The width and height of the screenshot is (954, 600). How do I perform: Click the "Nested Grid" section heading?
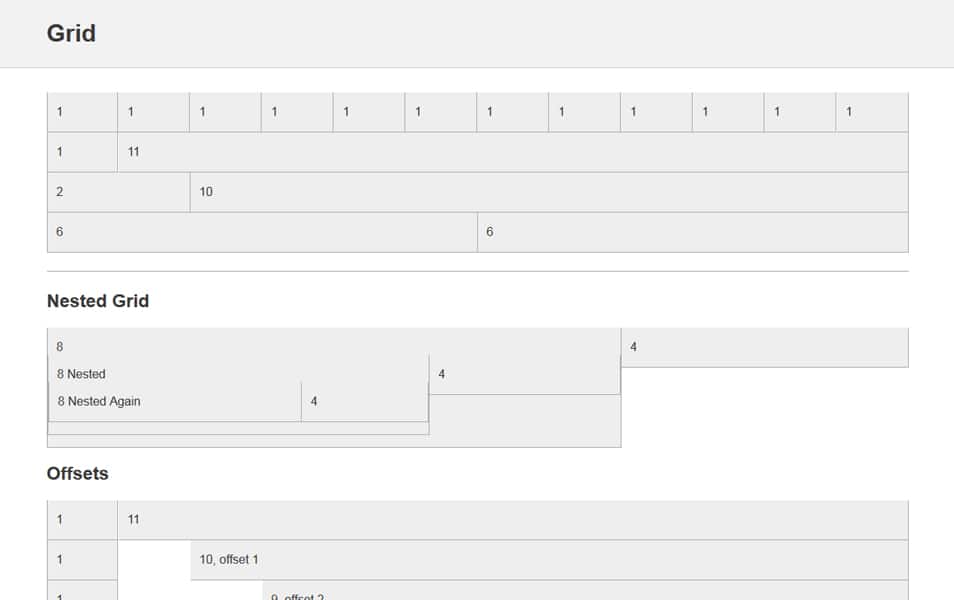pos(98,301)
